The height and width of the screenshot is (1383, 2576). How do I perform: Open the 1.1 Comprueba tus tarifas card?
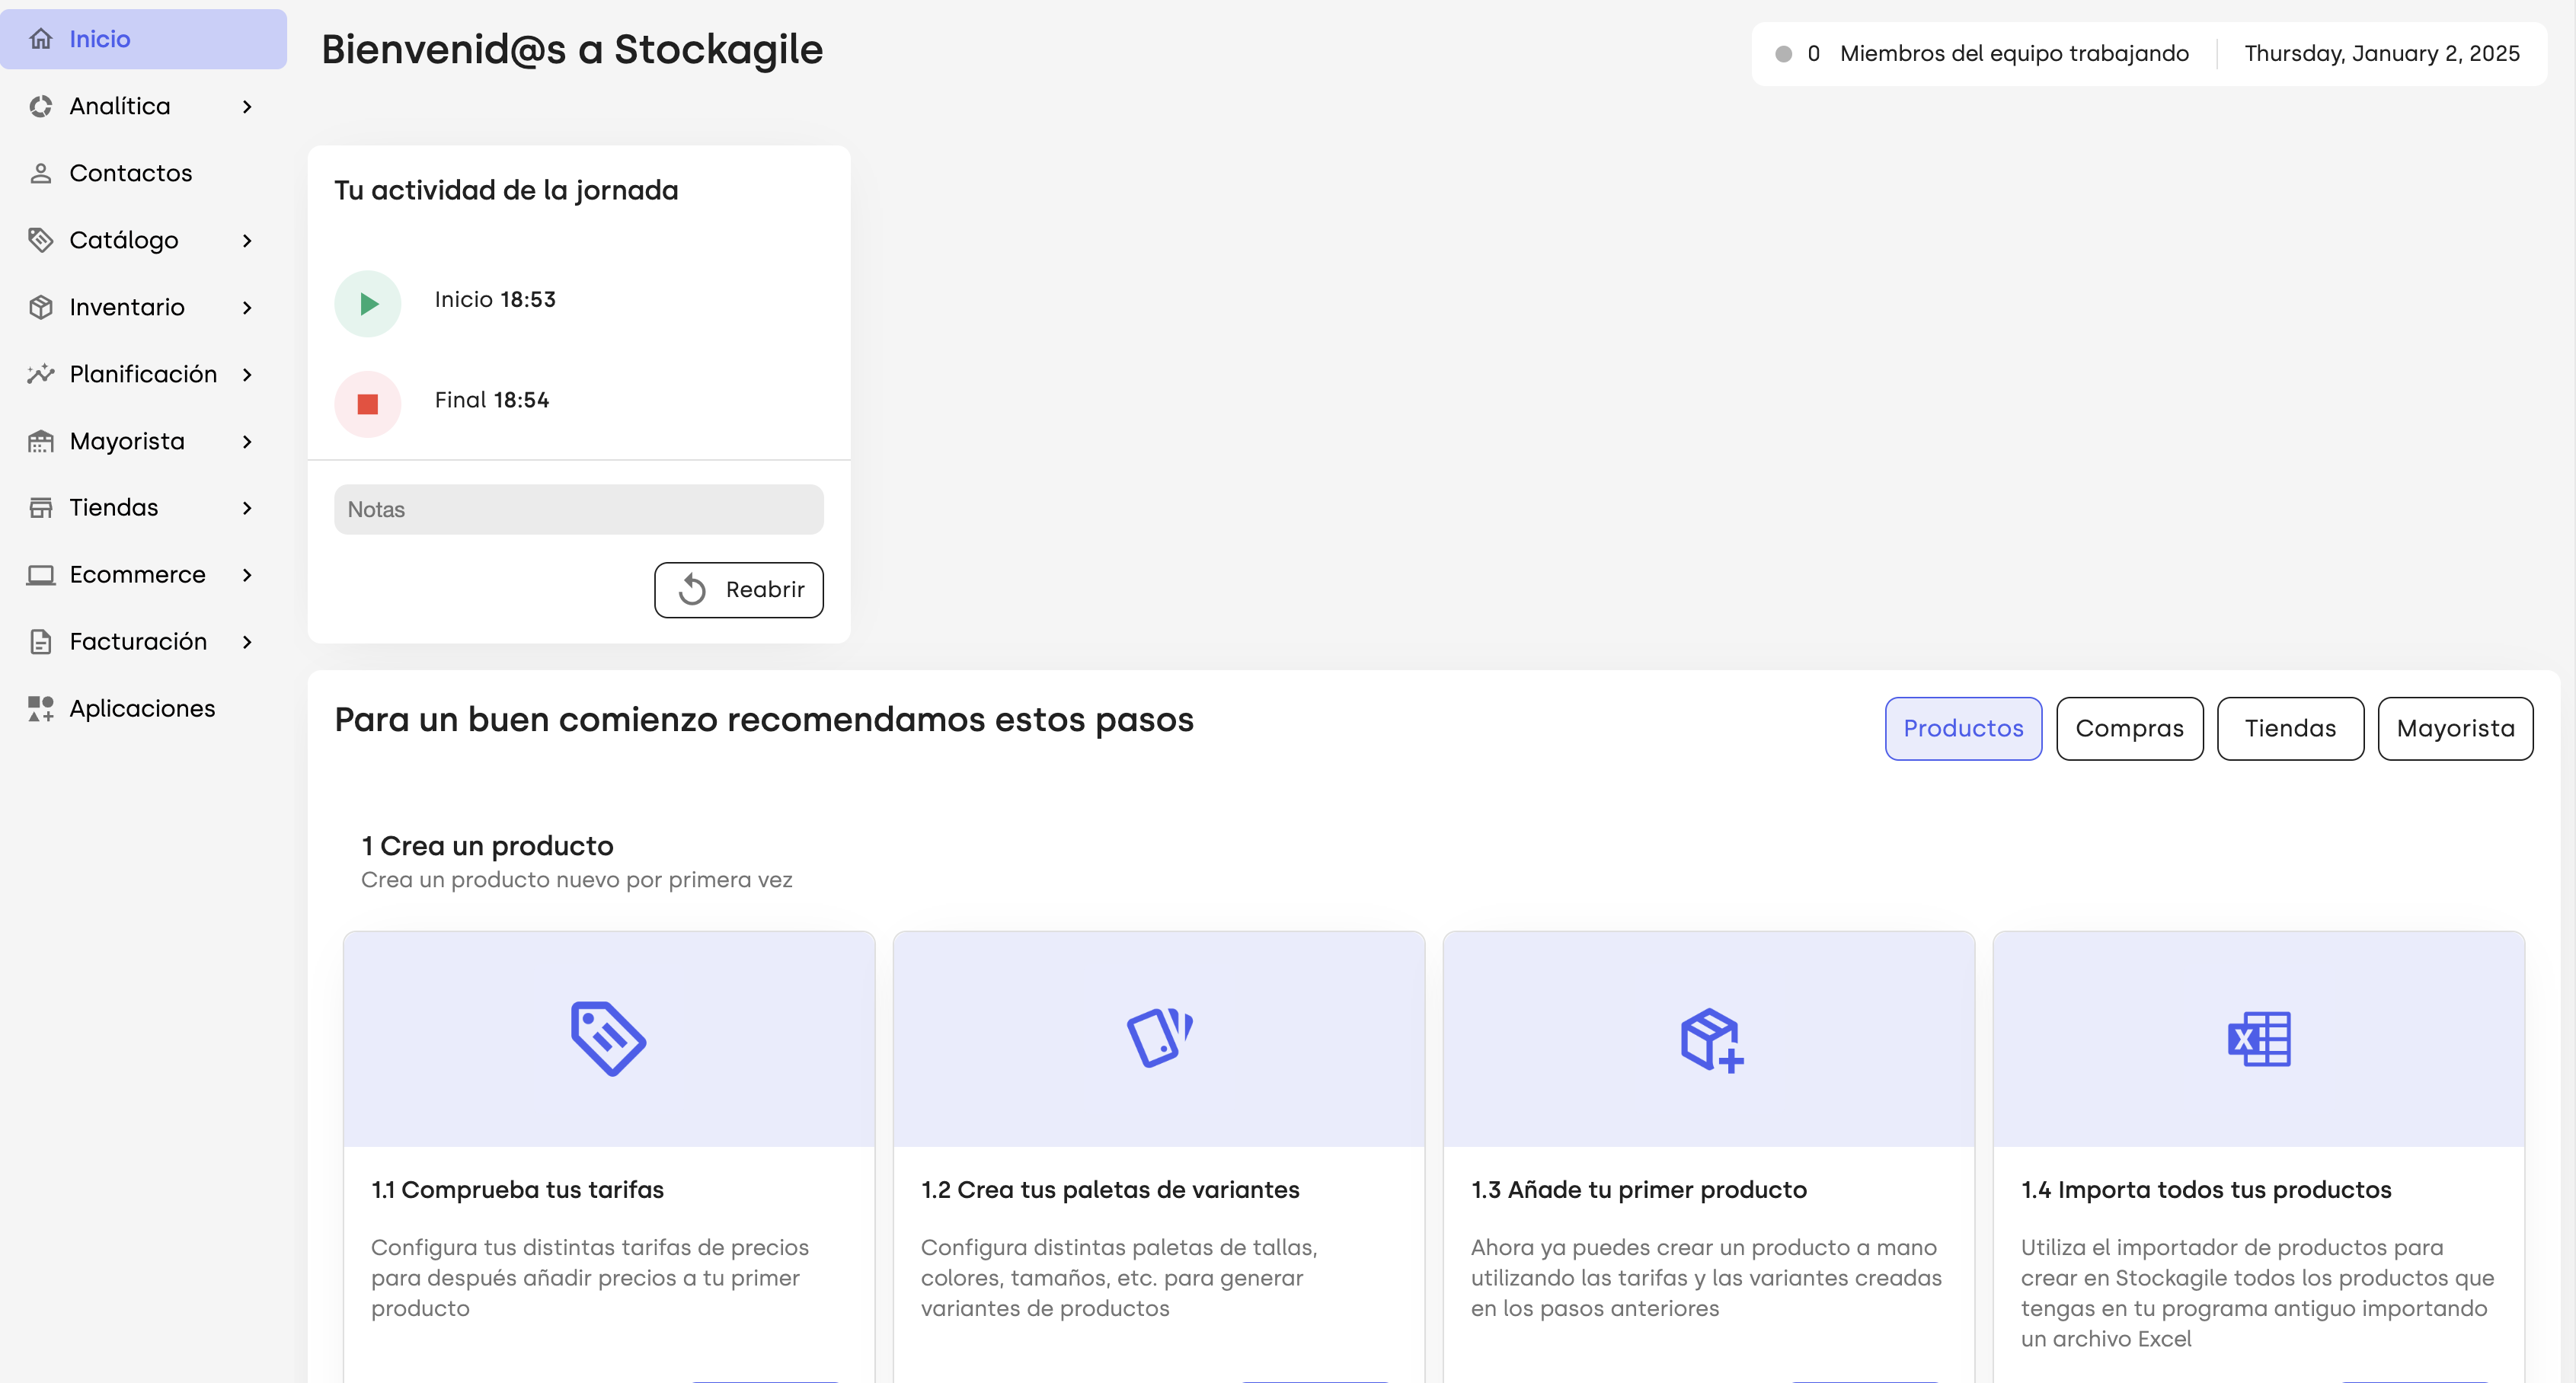[608, 1157]
